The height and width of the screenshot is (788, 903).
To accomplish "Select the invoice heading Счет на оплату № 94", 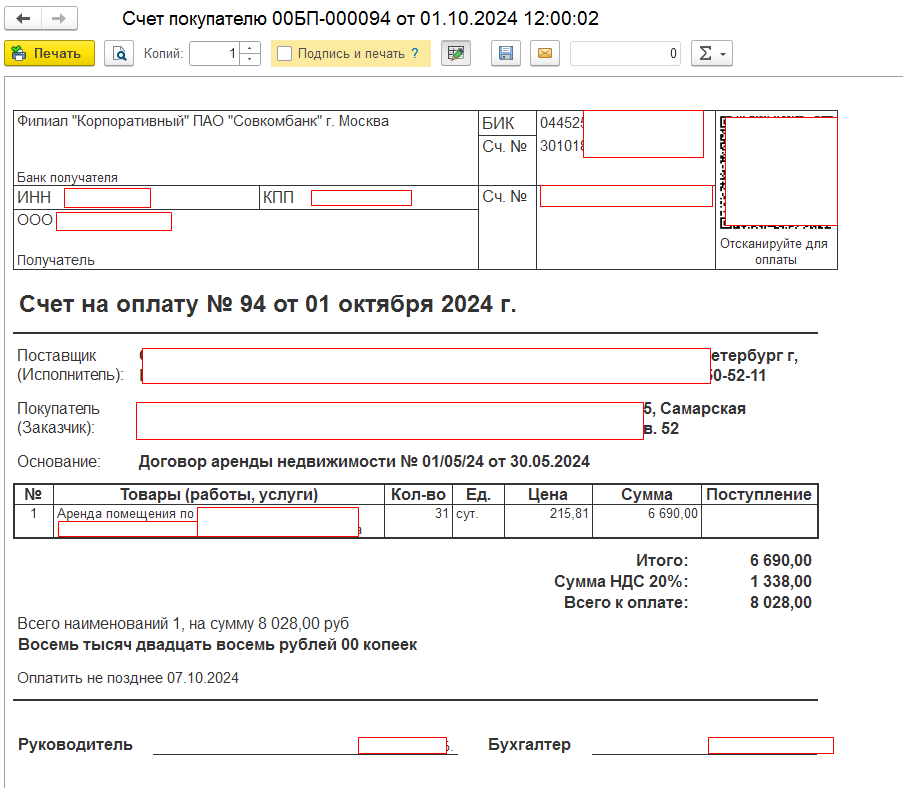I will tap(268, 304).
